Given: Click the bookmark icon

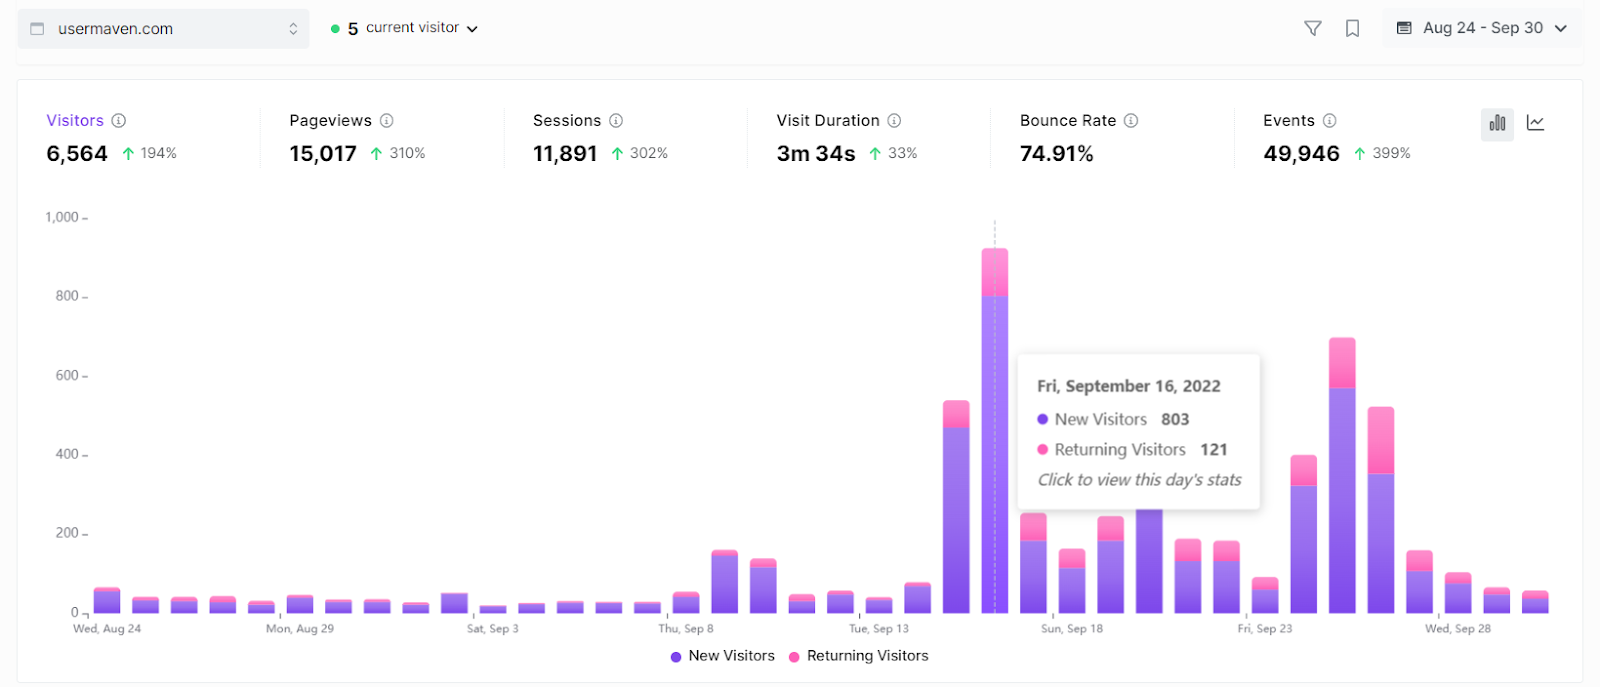Looking at the screenshot, I should coord(1352,29).
